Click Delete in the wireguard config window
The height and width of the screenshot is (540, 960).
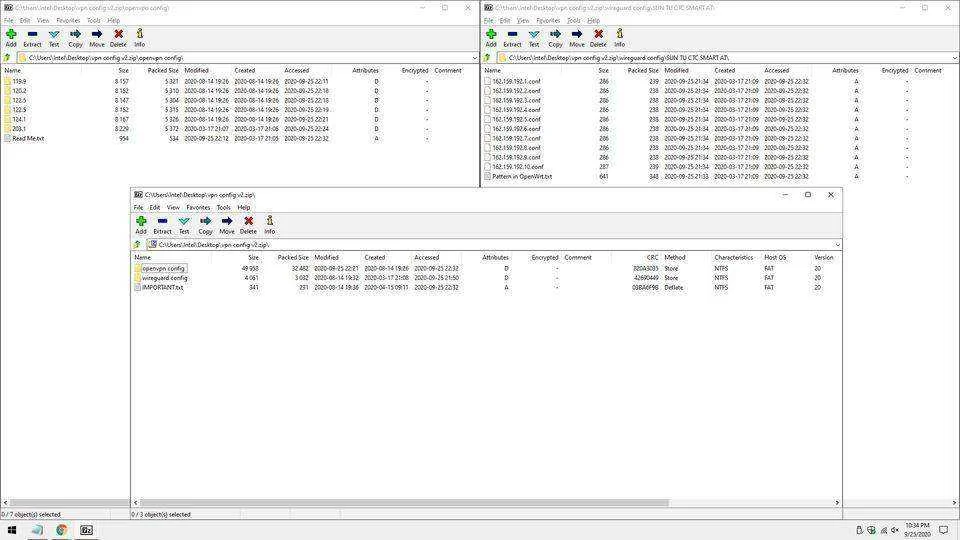598,37
